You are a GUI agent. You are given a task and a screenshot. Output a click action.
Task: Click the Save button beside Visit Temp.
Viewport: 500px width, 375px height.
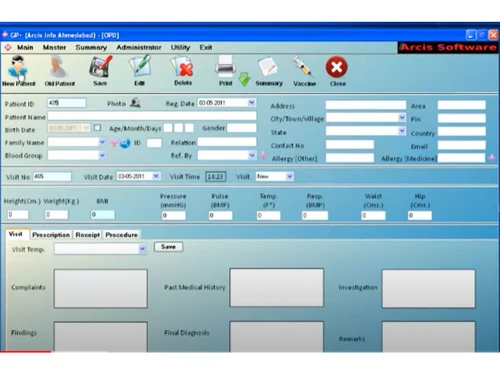coord(168,247)
